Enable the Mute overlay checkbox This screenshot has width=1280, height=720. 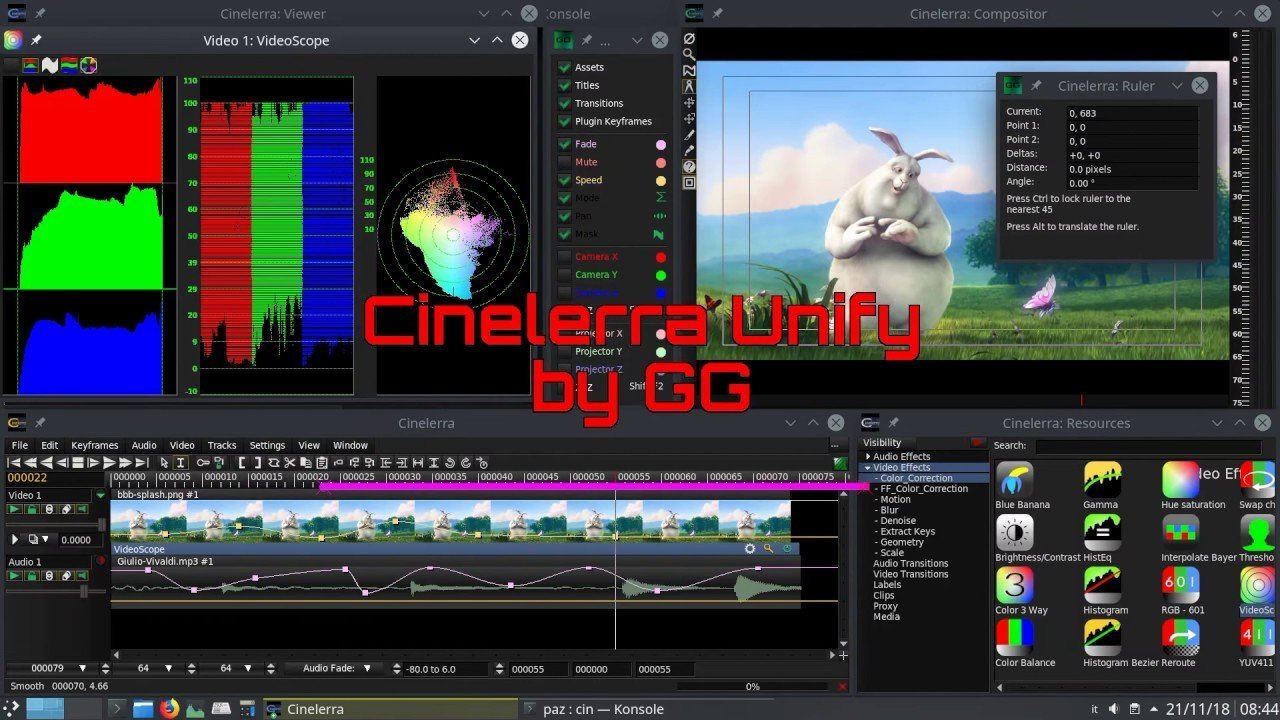[565, 162]
